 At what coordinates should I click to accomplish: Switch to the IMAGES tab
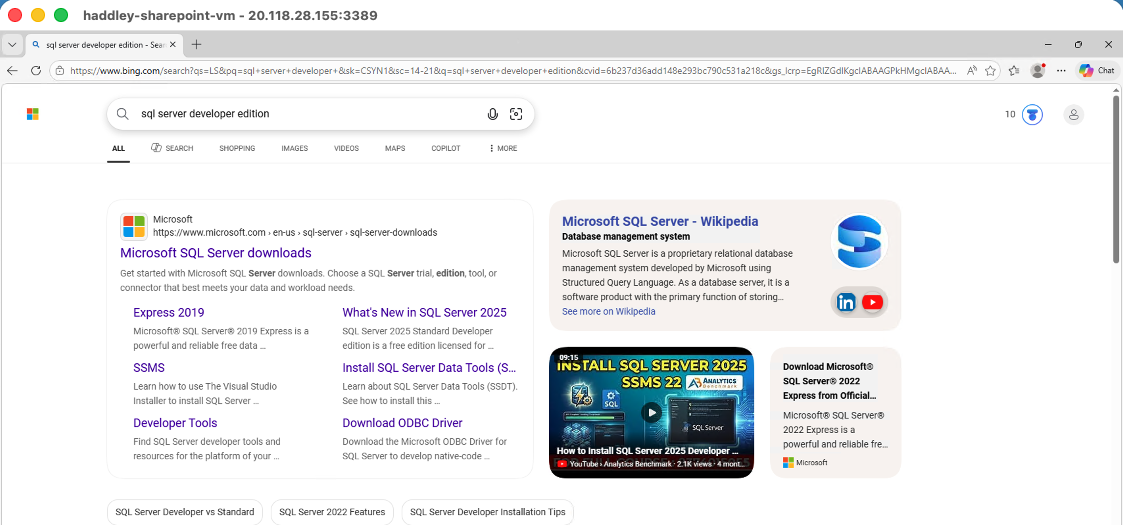[294, 148]
